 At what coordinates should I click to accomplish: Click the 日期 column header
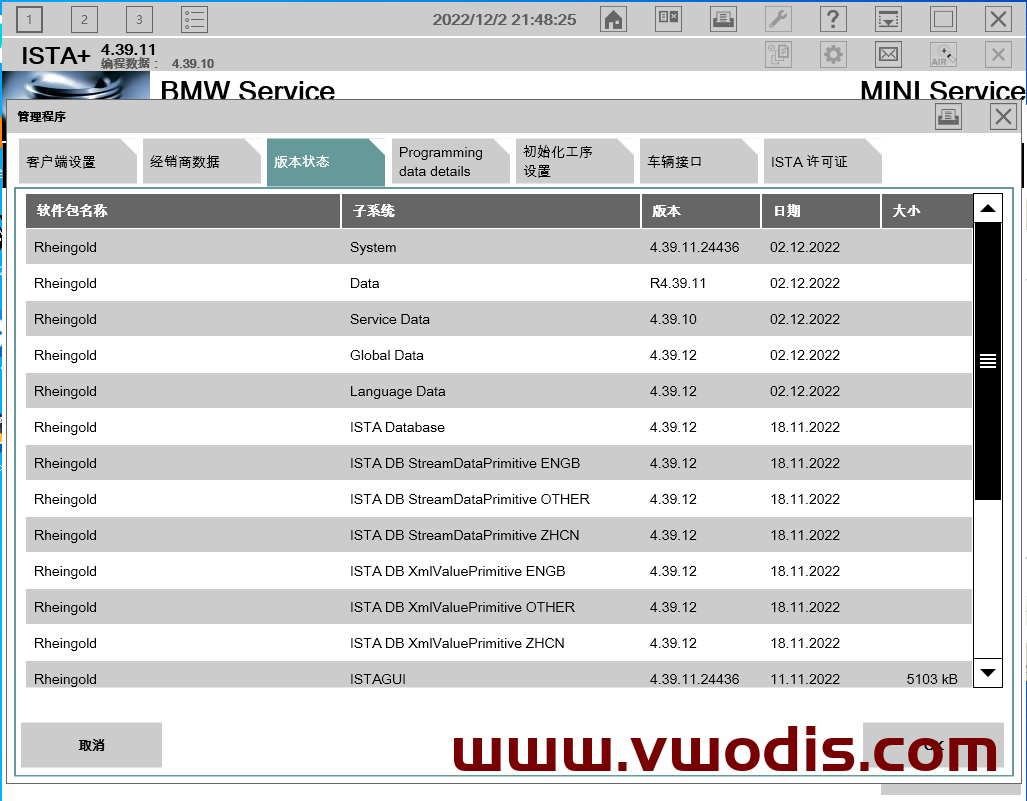tap(821, 211)
